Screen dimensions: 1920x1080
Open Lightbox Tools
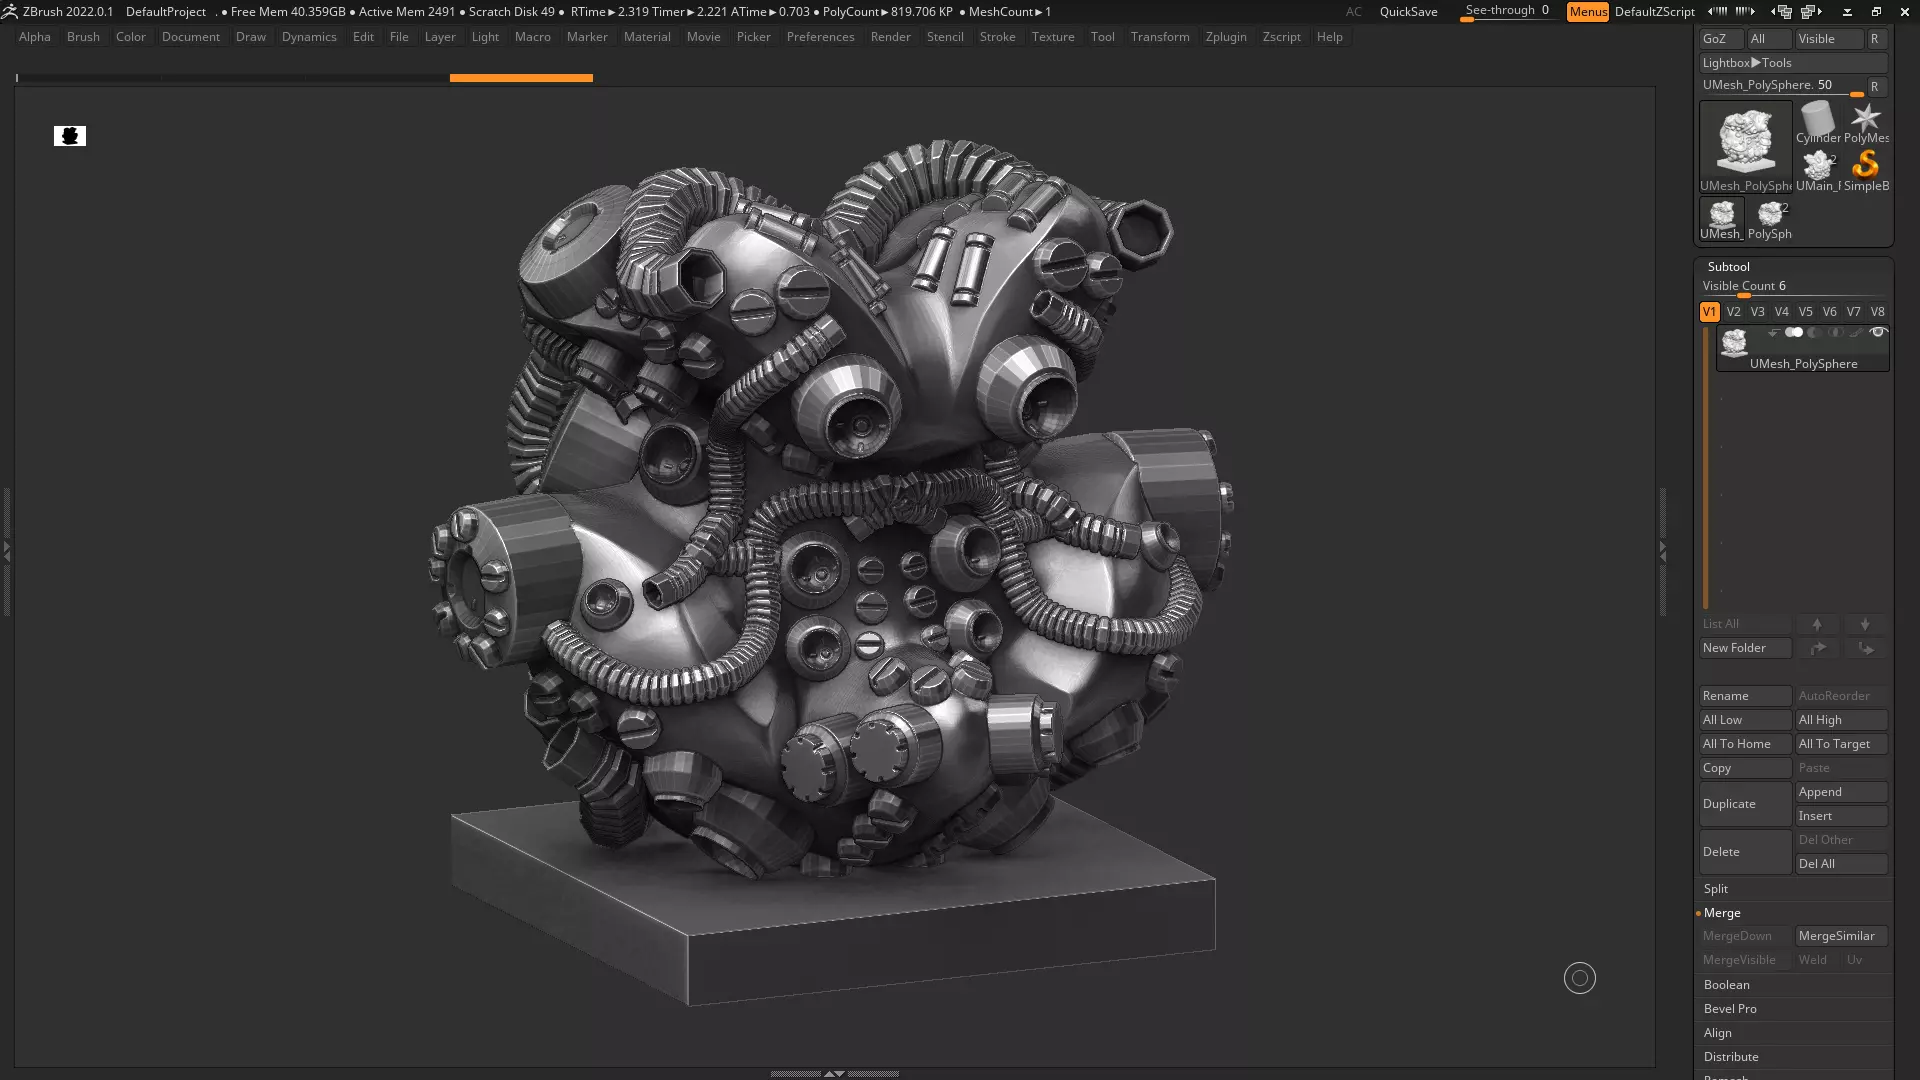(1793, 63)
